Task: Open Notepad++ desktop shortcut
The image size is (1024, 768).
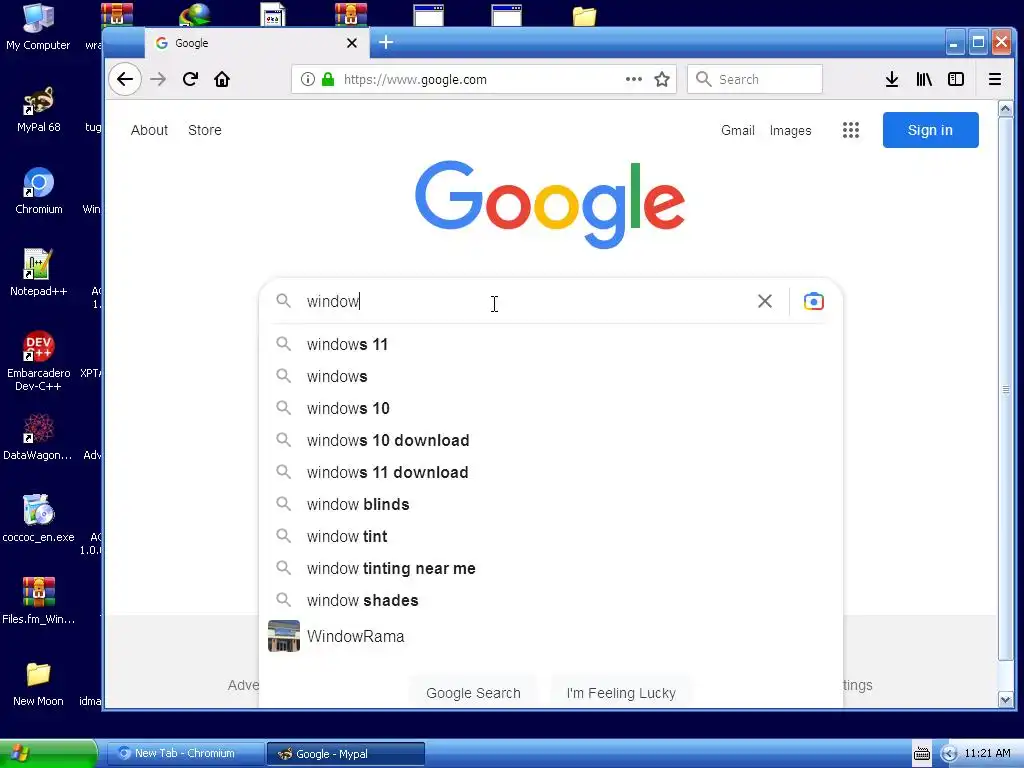Action: point(39,273)
